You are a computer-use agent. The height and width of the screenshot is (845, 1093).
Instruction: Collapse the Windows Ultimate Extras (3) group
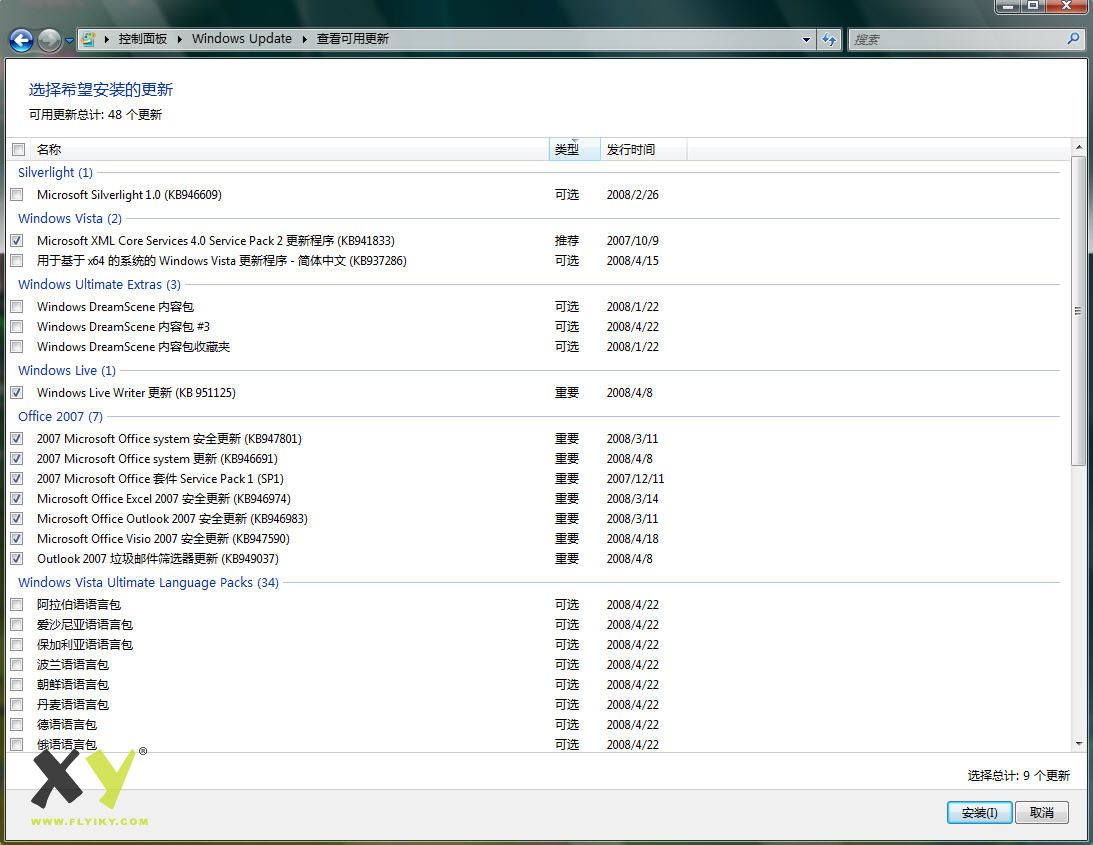pos(99,284)
